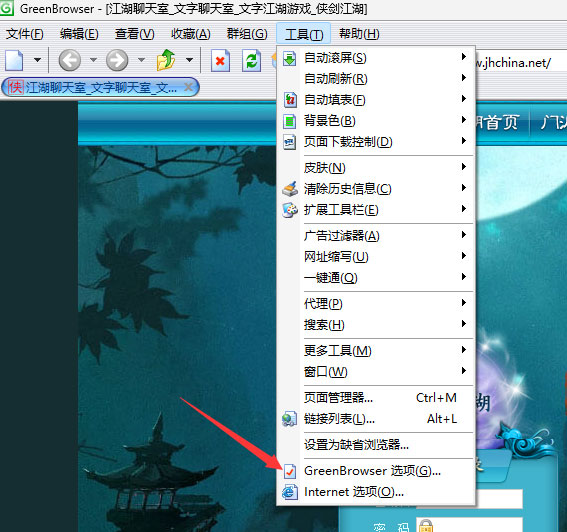Expand the 自动填表(F) submenu arrow
The height and width of the screenshot is (532, 567).
coord(464,99)
